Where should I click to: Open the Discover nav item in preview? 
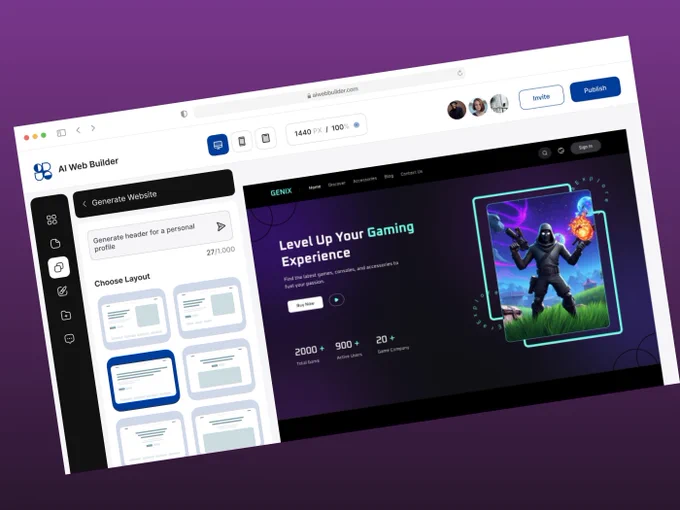point(337,183)
